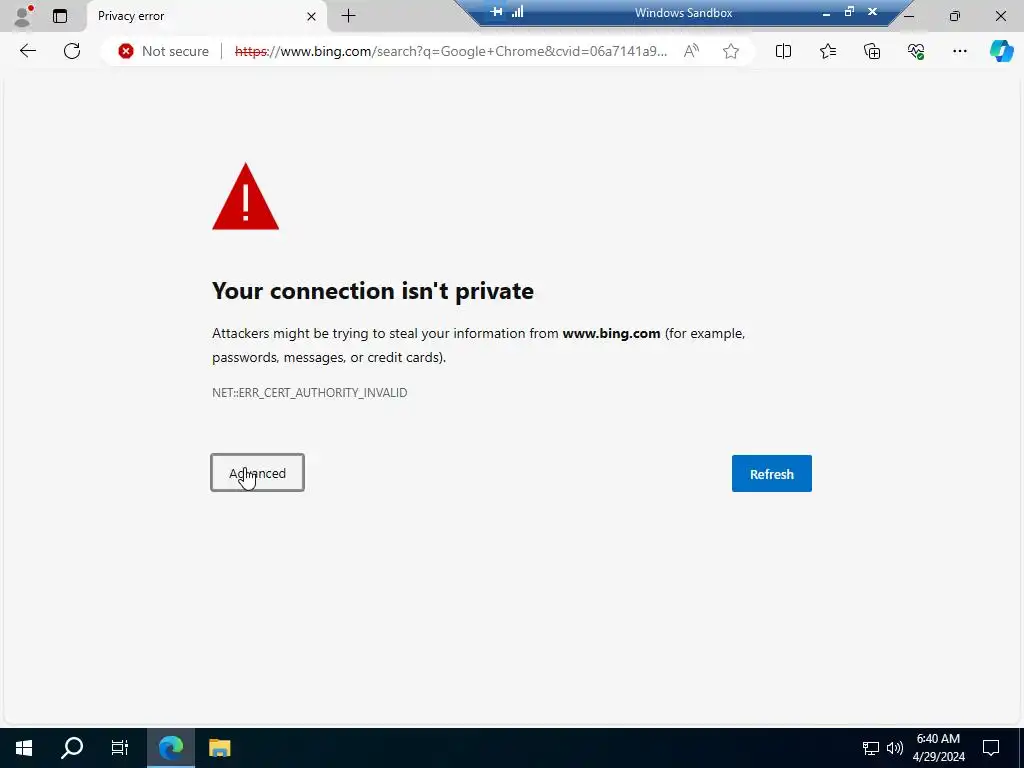Click the volume speaker tray icon

coord(895,748)
